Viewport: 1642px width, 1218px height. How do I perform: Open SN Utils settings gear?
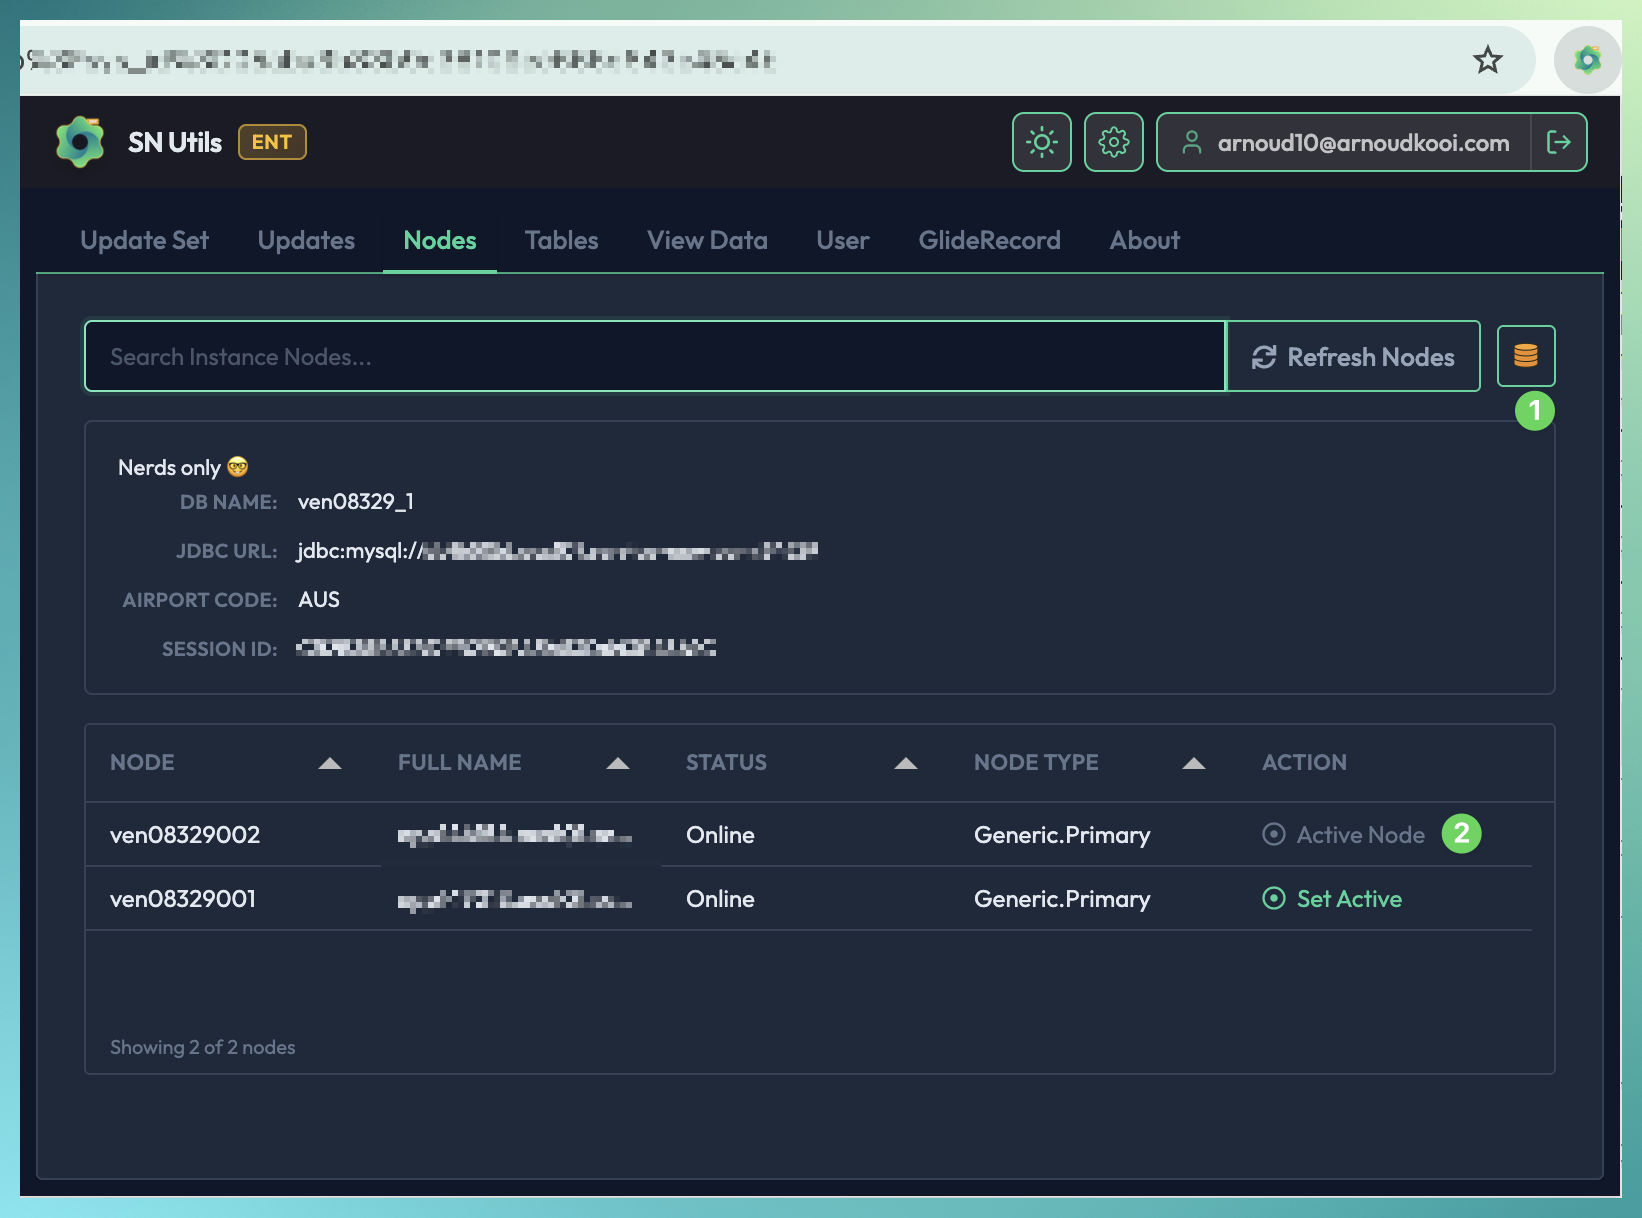[1114, 142]
